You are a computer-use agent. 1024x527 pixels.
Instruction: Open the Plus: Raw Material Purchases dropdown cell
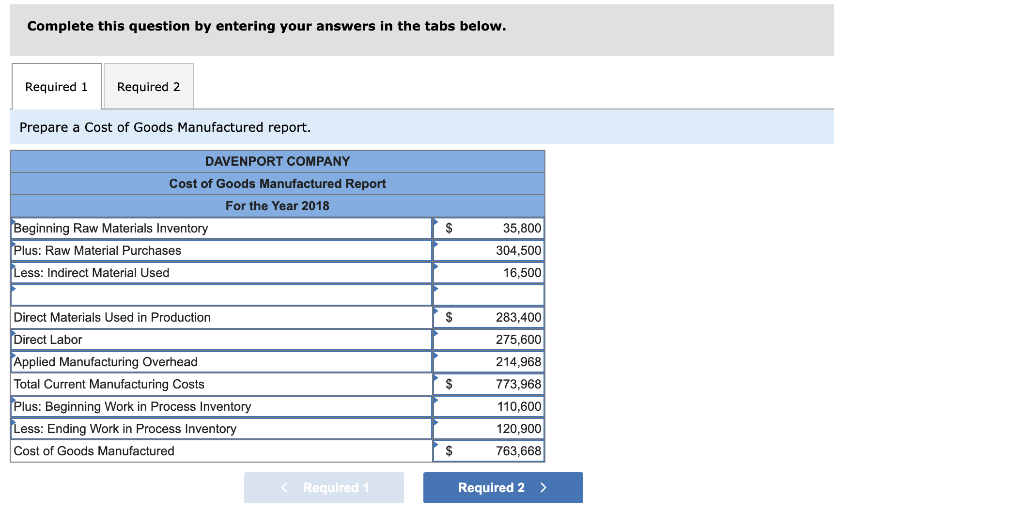222,251
